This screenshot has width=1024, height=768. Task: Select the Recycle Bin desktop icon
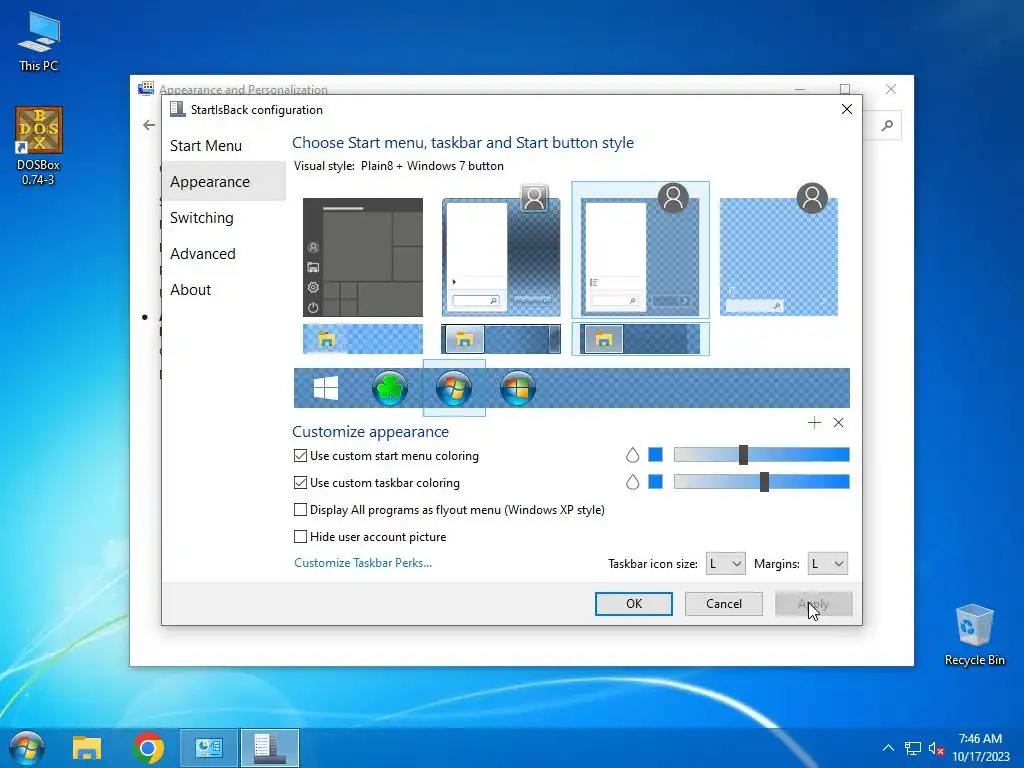click(974, 635)
